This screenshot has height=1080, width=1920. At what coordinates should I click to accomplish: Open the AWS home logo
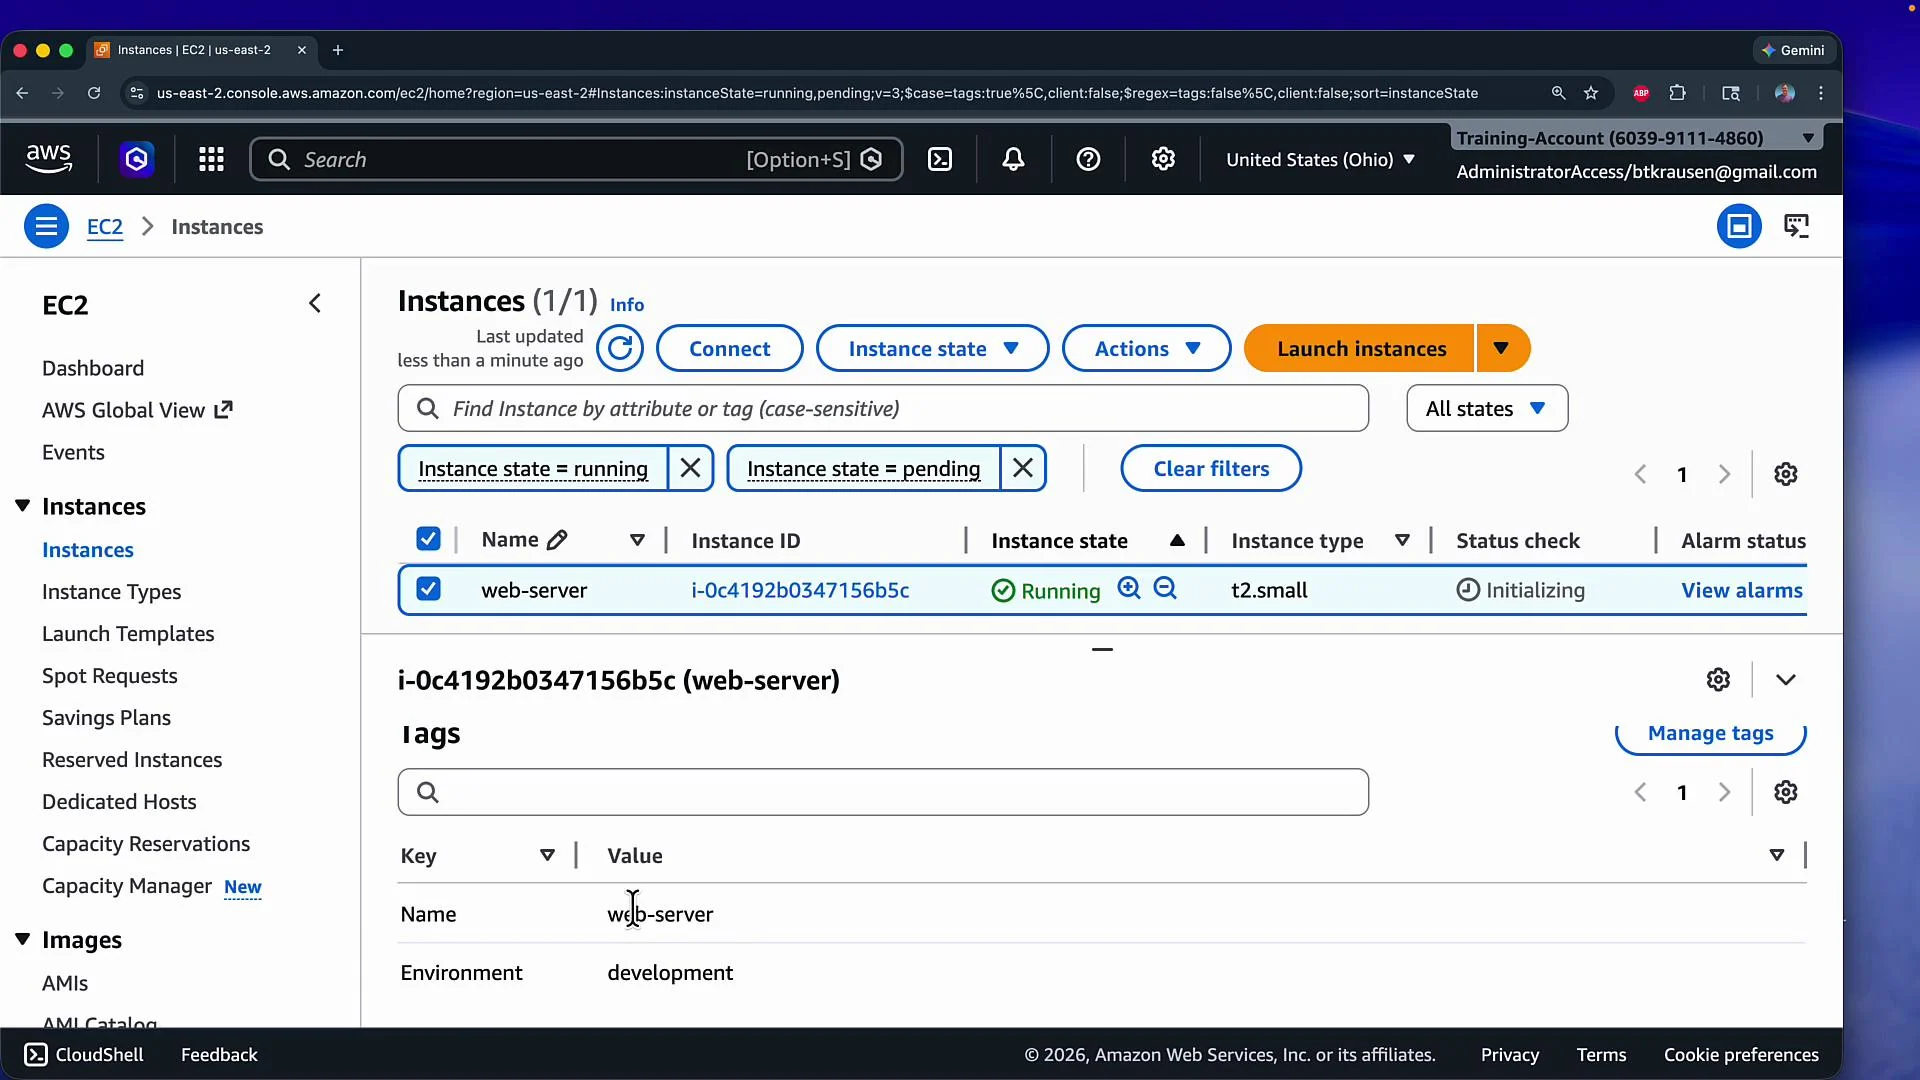pyautogui.click(x=48, y=159)
